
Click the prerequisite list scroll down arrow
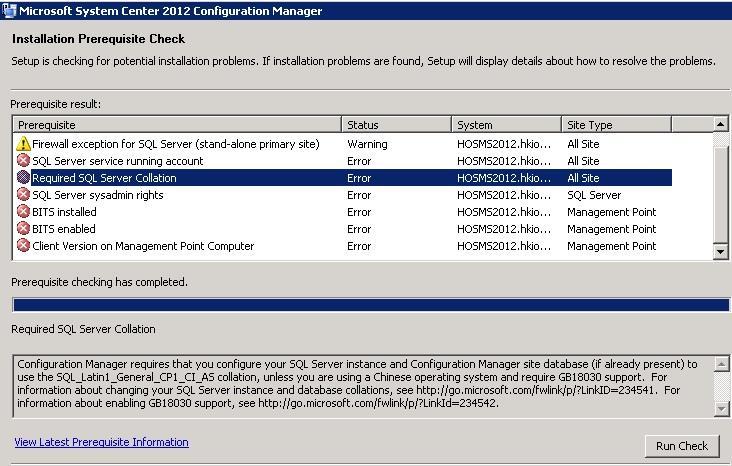(721, 252)
